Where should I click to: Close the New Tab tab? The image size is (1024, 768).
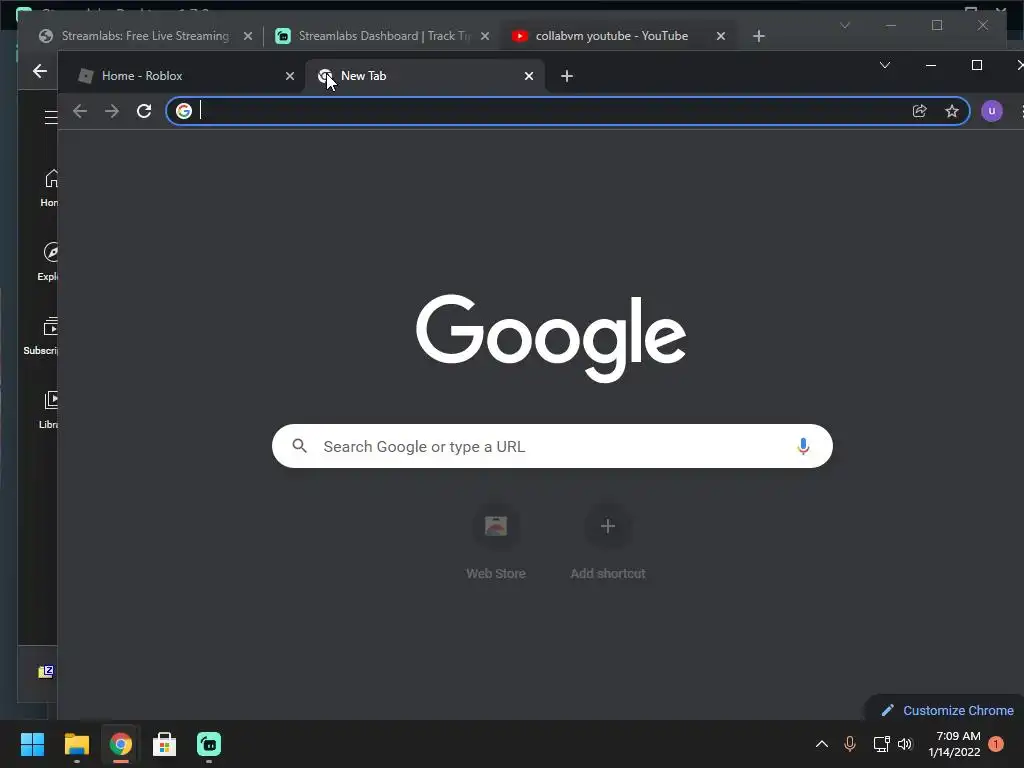pyautogui.click(x=529, y=76)
